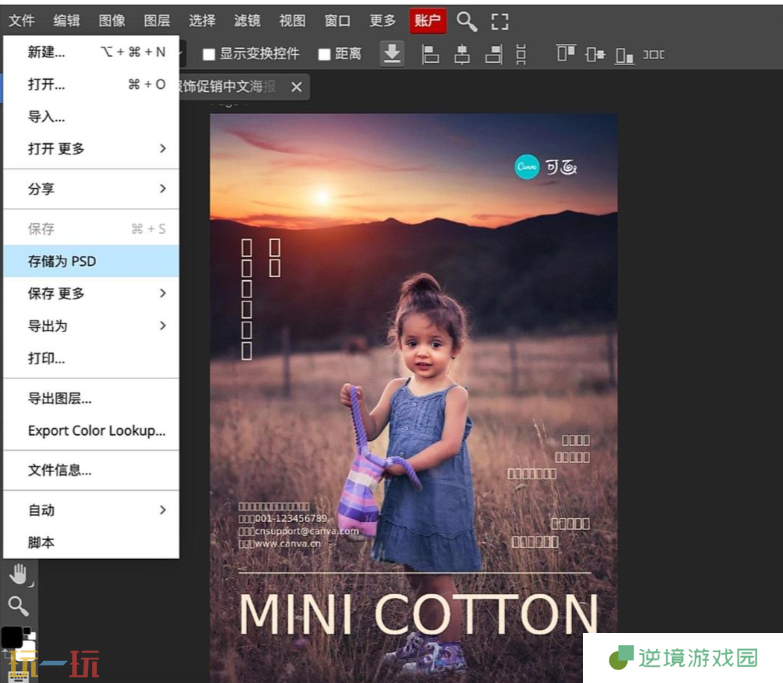Screen dimensions: 783x683
Task: Choose 存储为 PSD menu entry
Action: point(91,261)
